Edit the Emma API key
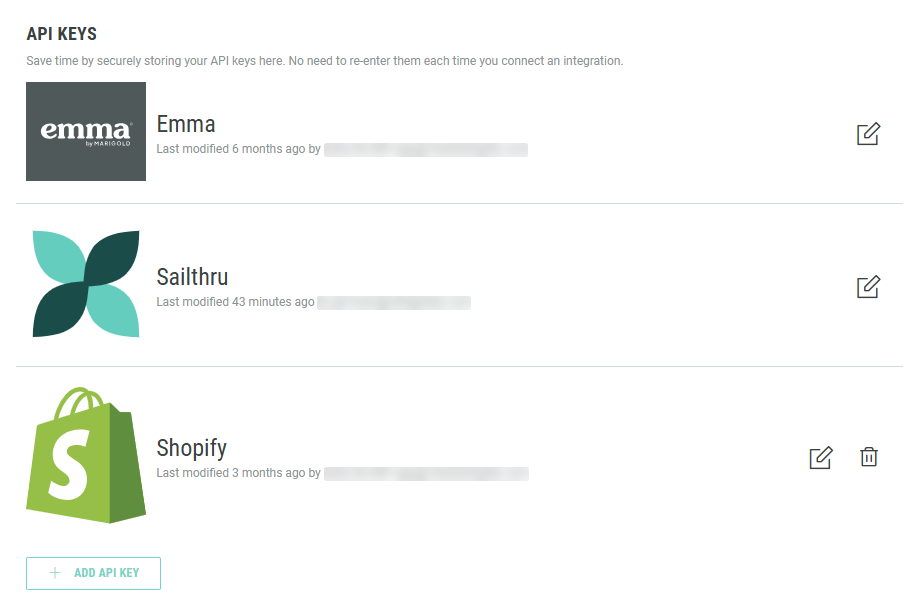This screenshot has width=919, height=612. [868, 134]
